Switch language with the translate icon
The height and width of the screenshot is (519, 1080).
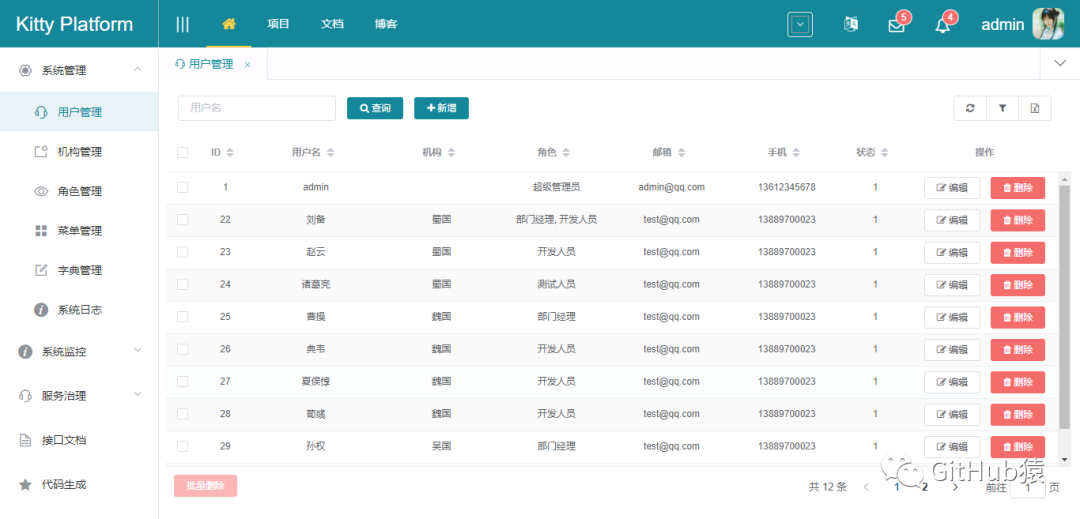[851, 24]
